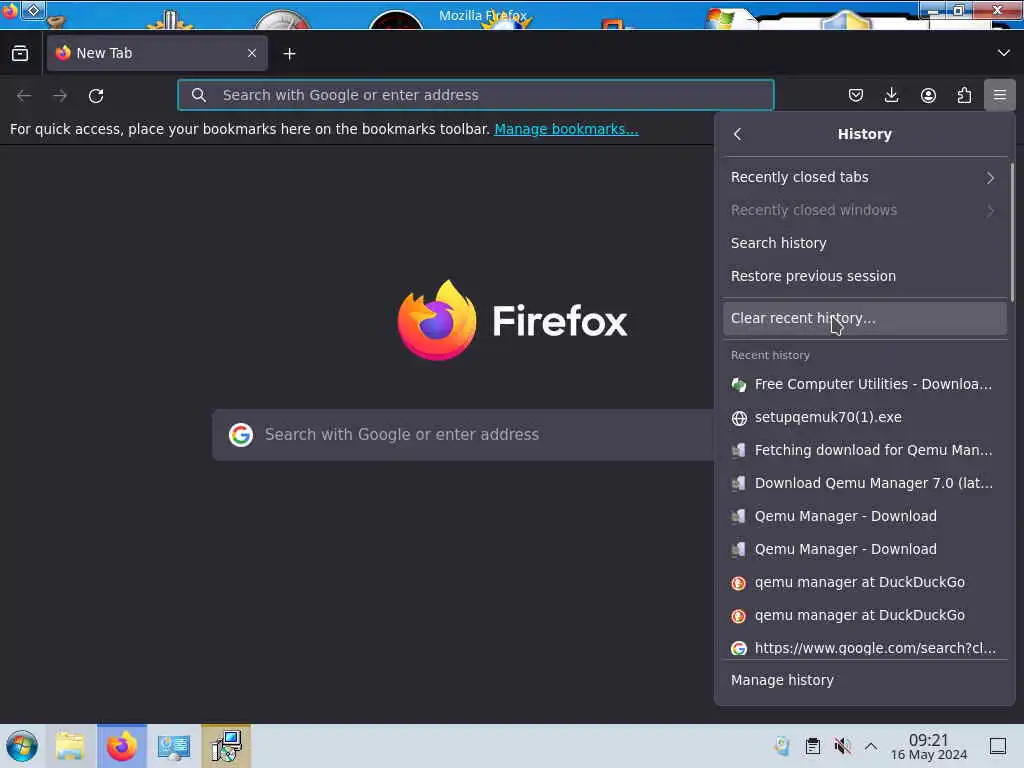The image size is (1024, 768).
Task: Click the diamond button in title bar
Action: click(x=33, y=10)
